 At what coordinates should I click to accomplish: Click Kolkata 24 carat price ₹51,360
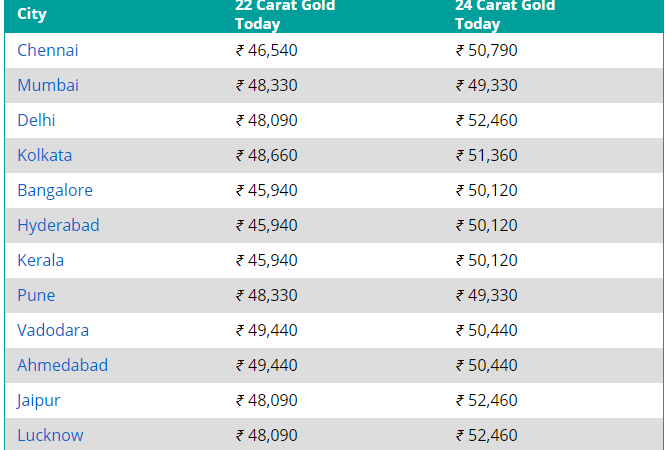tap(487, 155)
